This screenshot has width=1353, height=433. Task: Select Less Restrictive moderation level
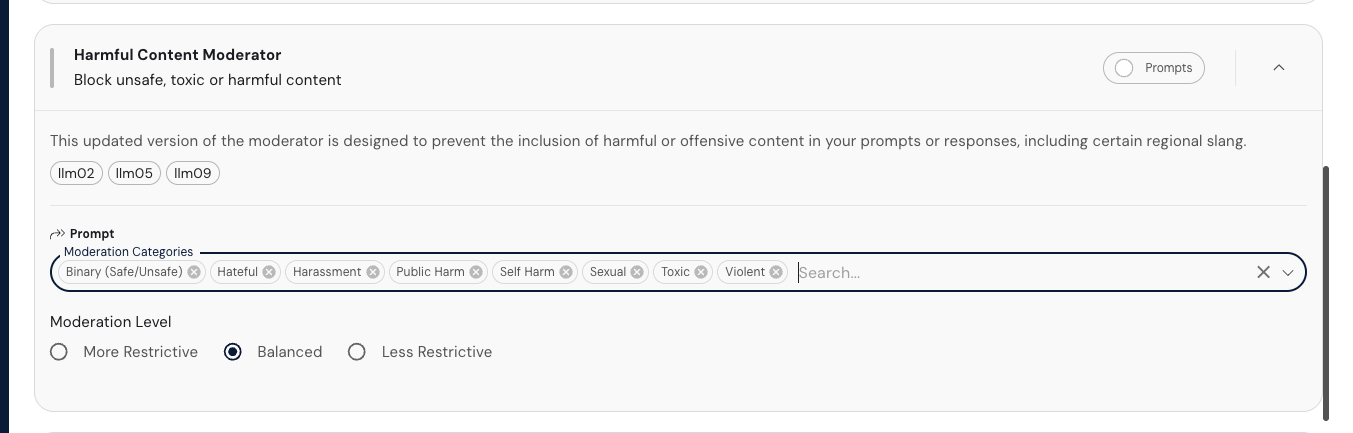[357, 352]
